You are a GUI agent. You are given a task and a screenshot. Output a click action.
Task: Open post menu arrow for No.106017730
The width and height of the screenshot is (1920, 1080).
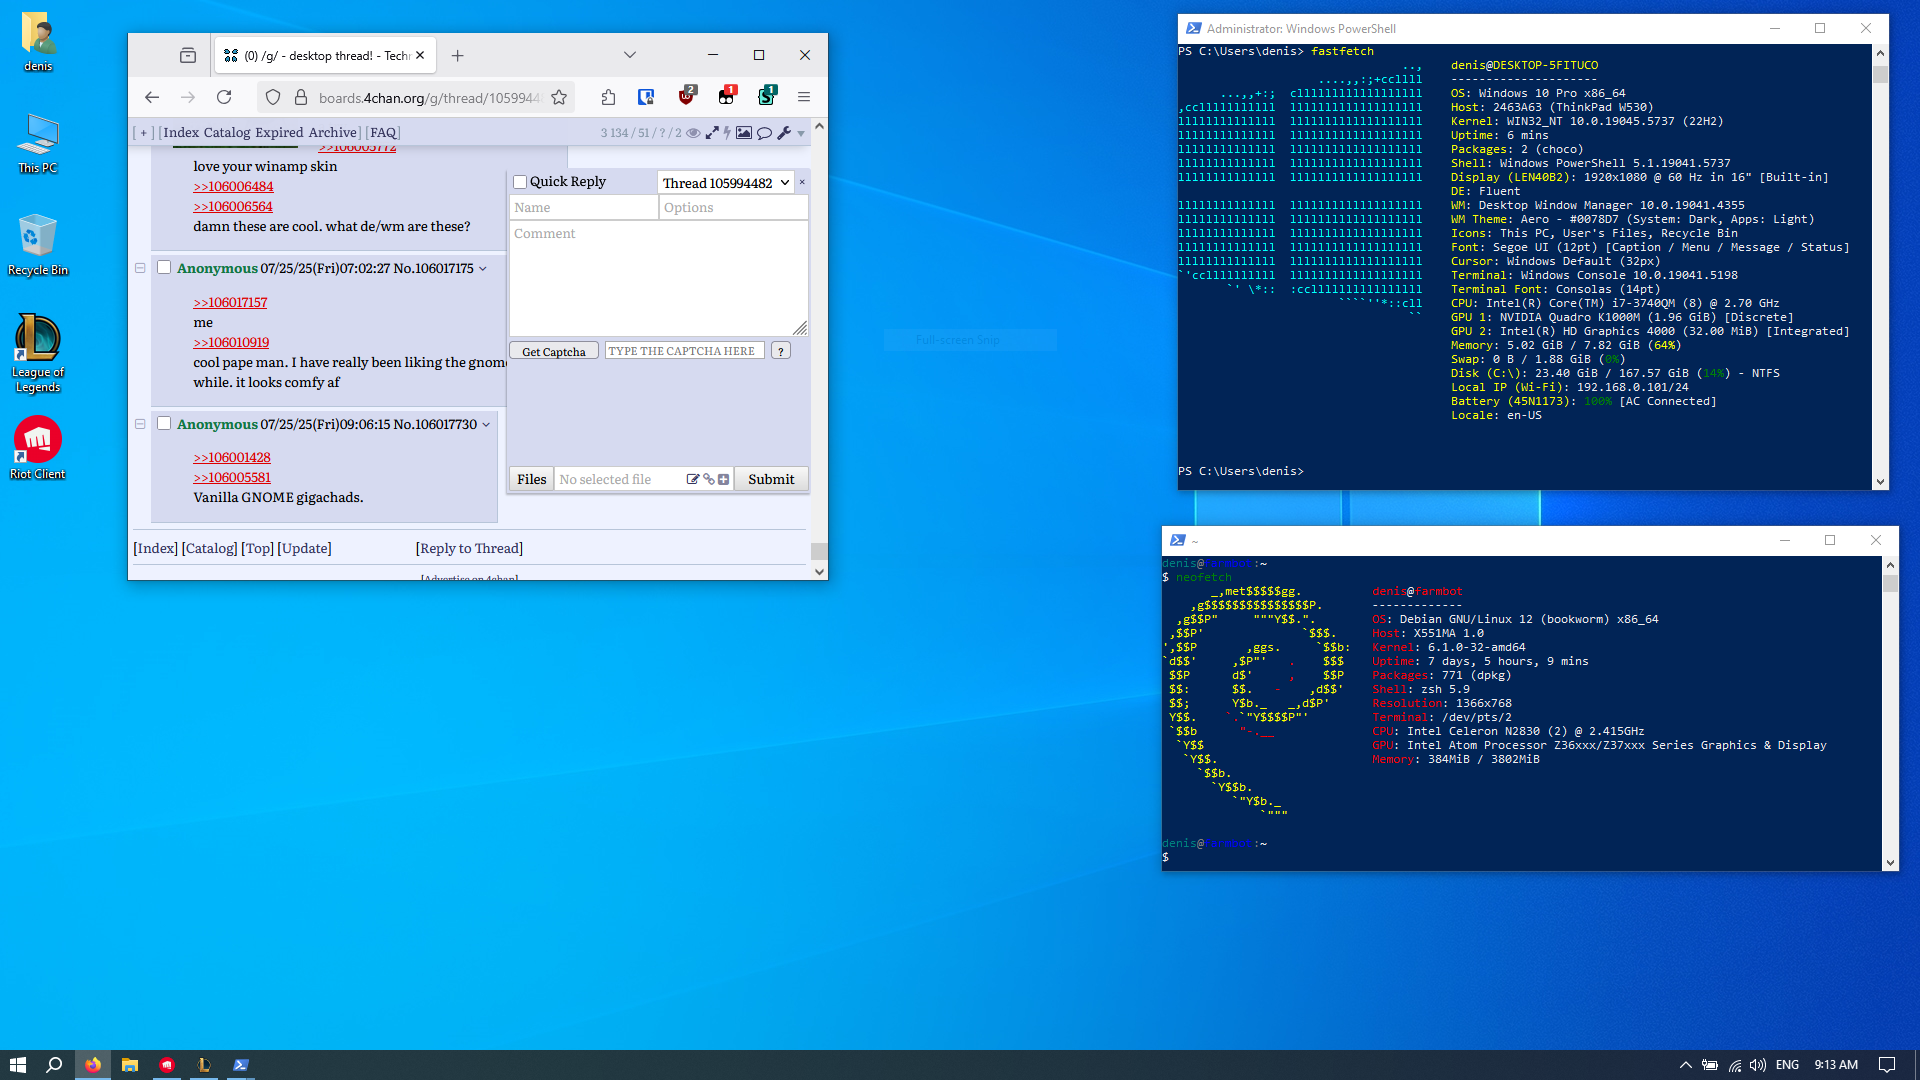tap(486, 424)
